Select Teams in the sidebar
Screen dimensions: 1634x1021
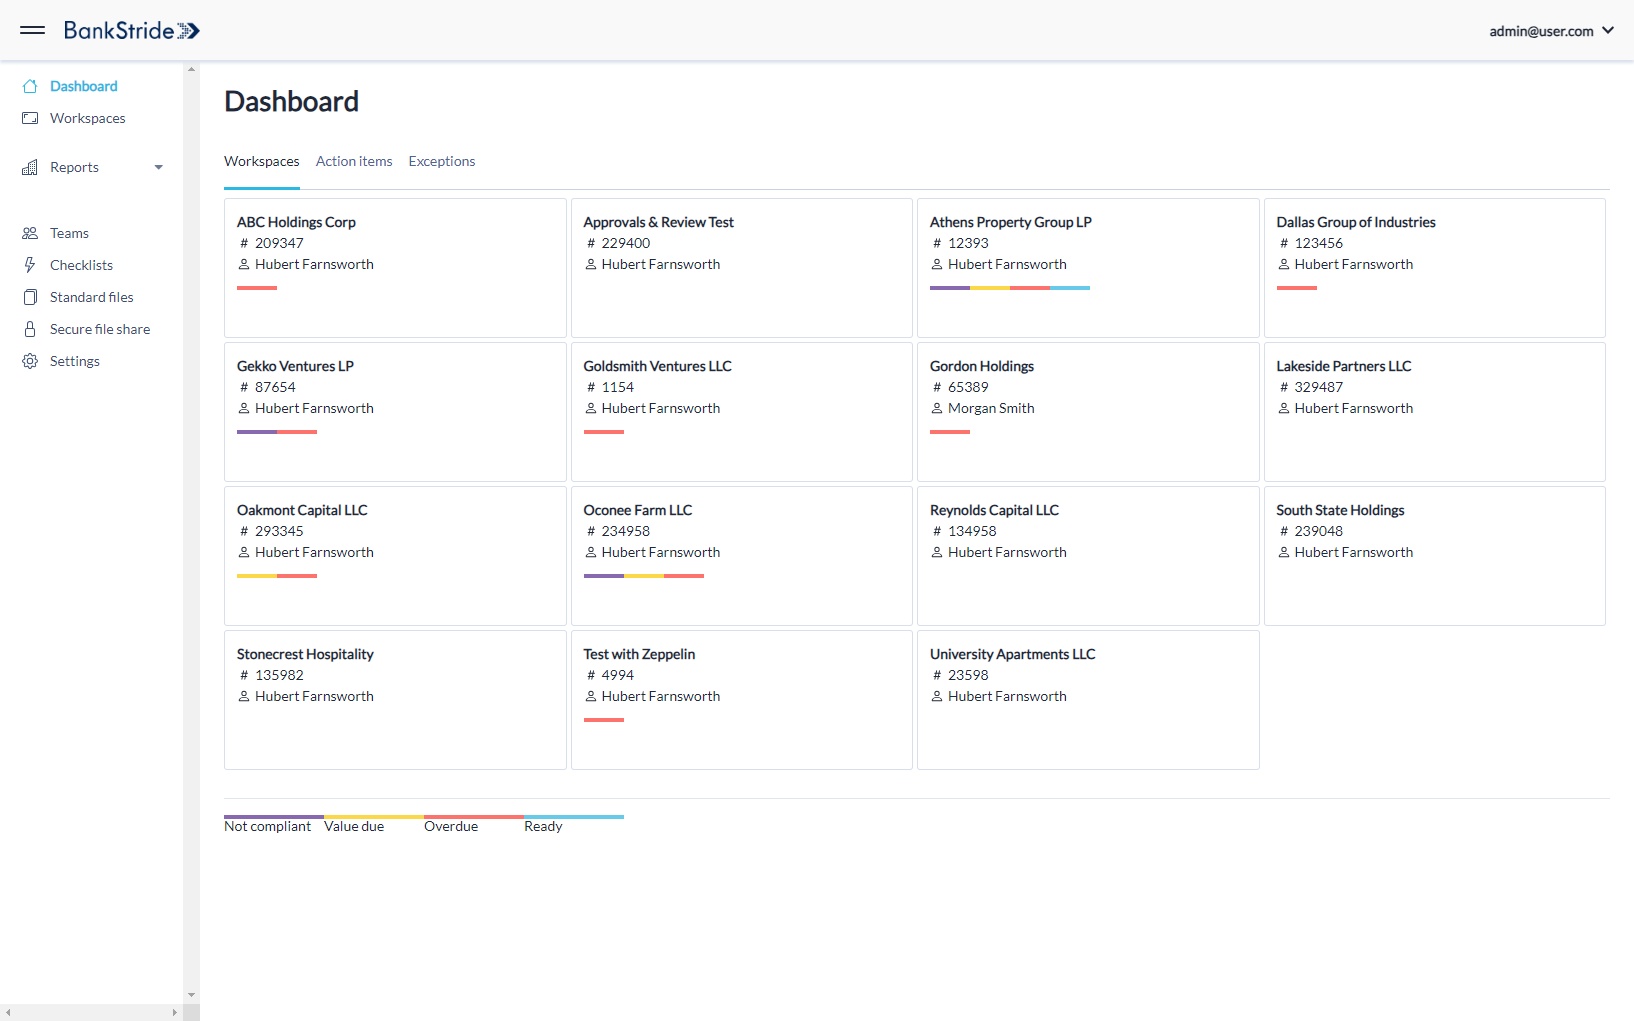point(69,233)
